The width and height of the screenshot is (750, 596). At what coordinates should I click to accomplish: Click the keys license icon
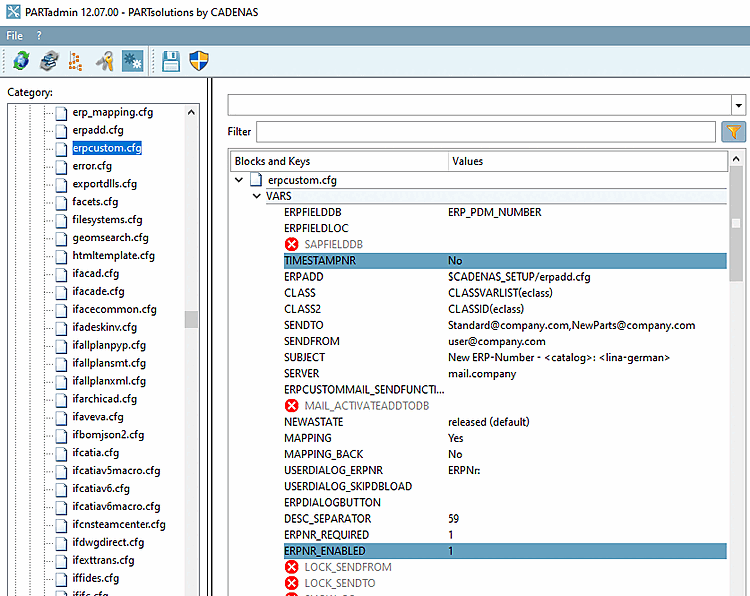tap(104, 61)
